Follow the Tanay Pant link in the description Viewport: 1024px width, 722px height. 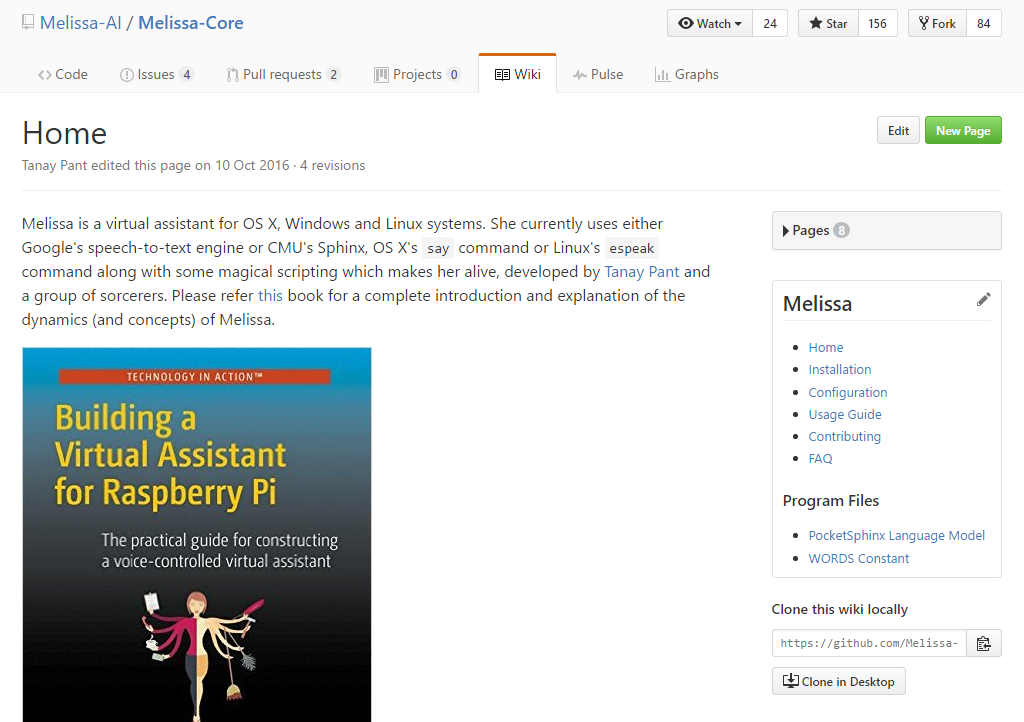tap(641, 272)
